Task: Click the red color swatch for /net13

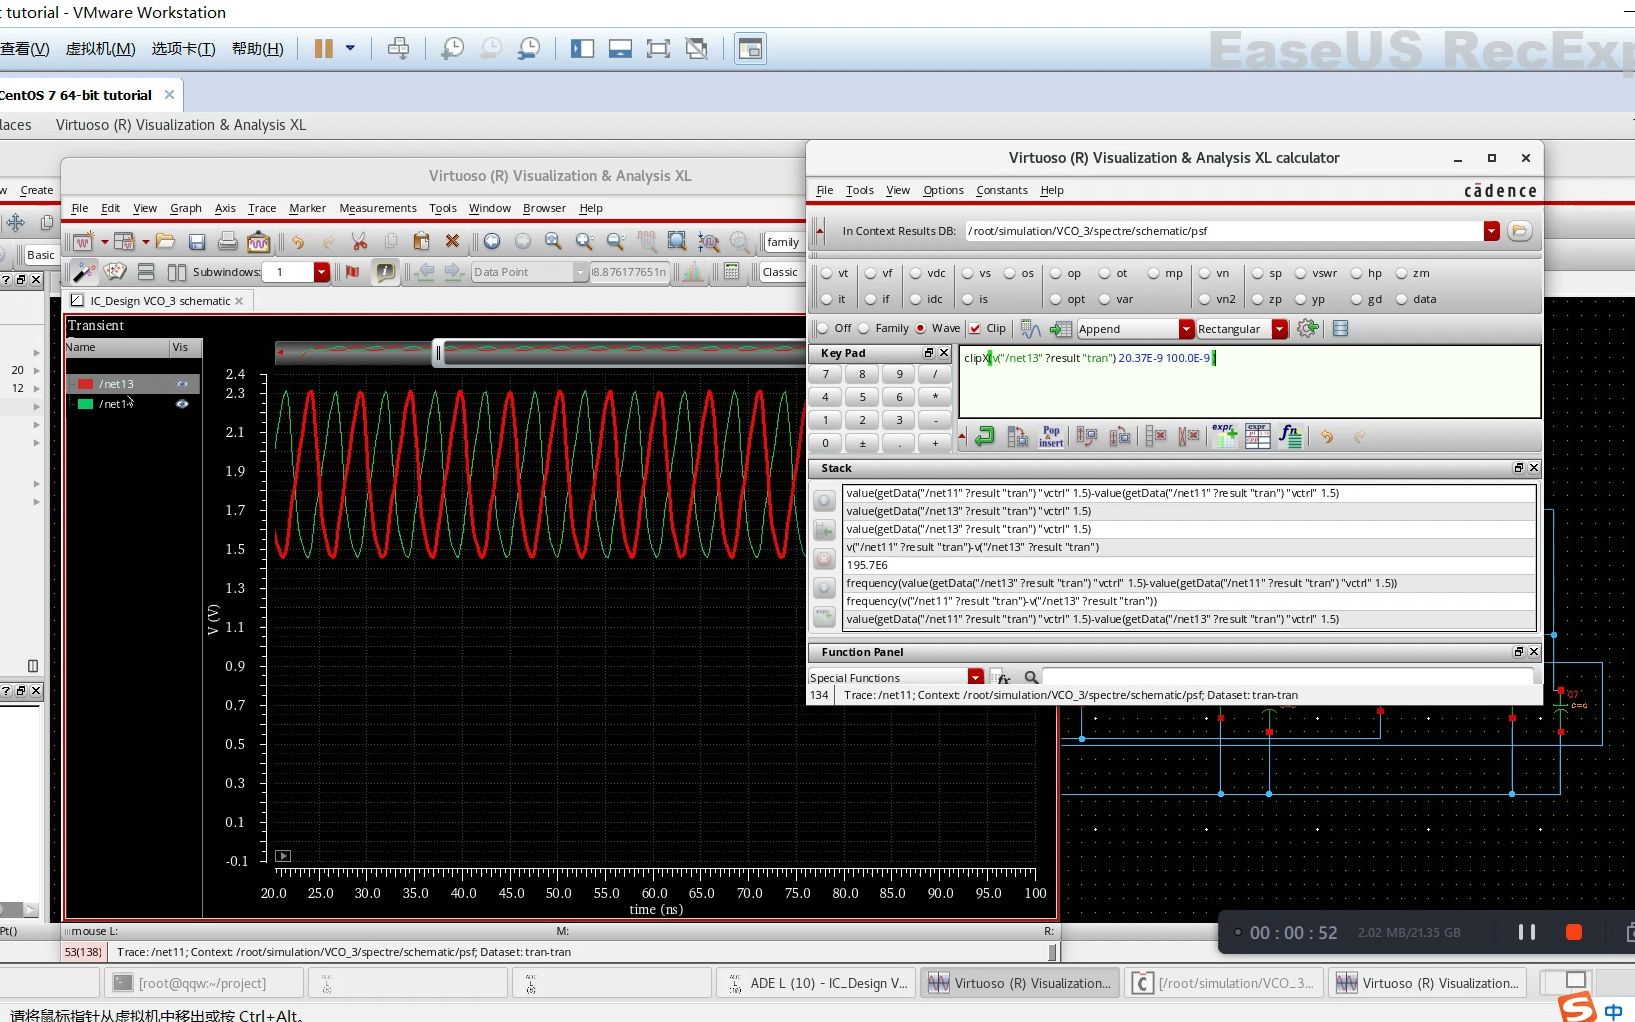Action: 85,384
